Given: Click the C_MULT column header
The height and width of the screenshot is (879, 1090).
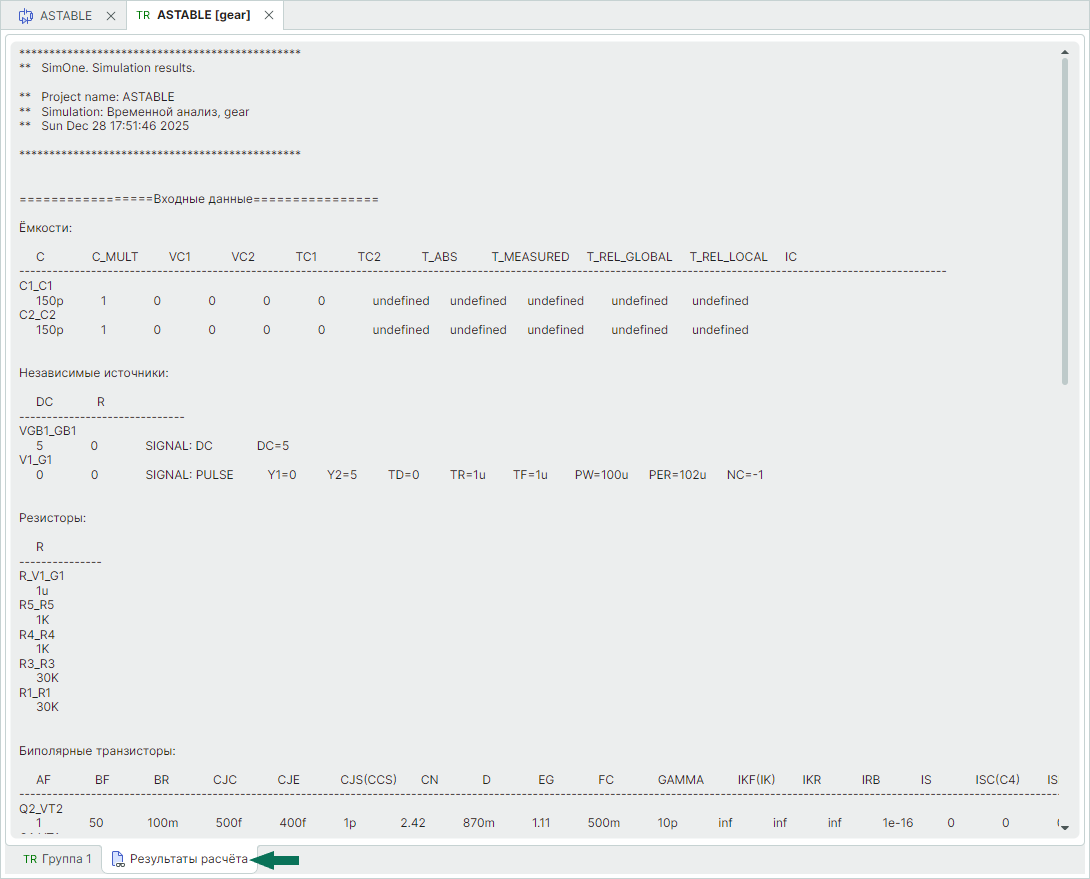Looking at the screenshot, I should coord(115,257).
